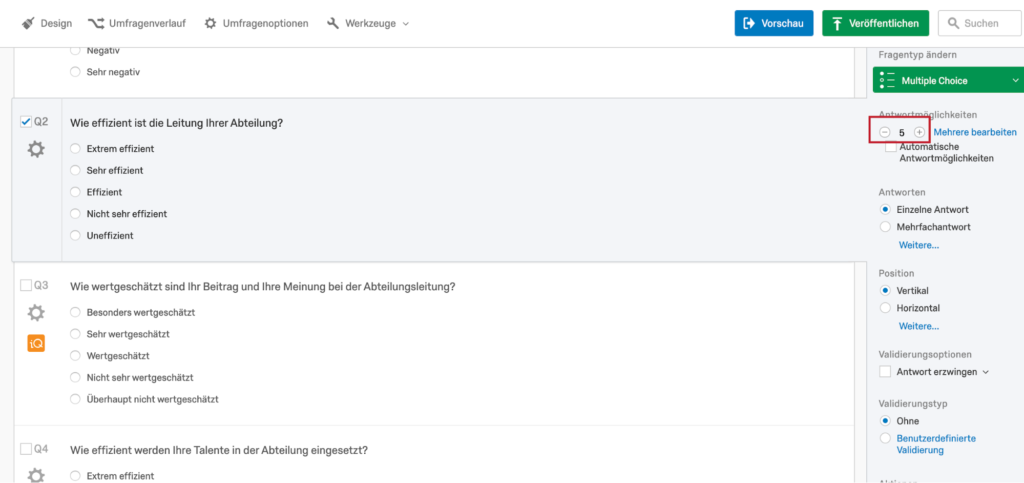1024x483 pixels.
Task: Click the Q3 question gear icon
Action: tap(36, 313)
